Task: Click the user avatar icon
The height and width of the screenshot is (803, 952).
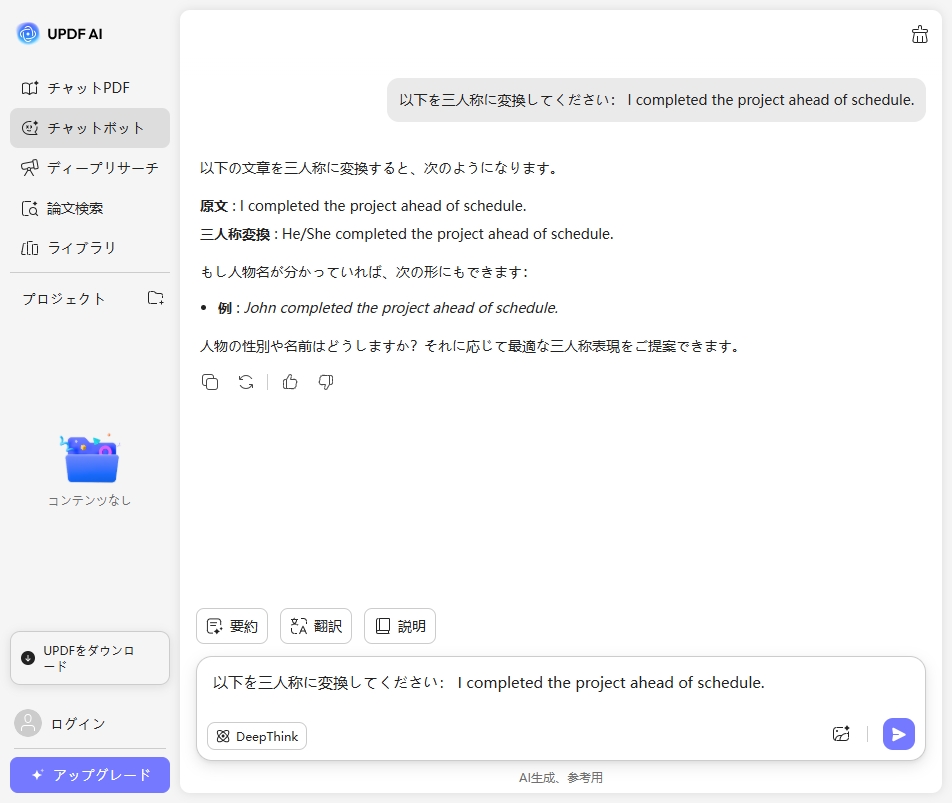Action: (x=28, y=723)
